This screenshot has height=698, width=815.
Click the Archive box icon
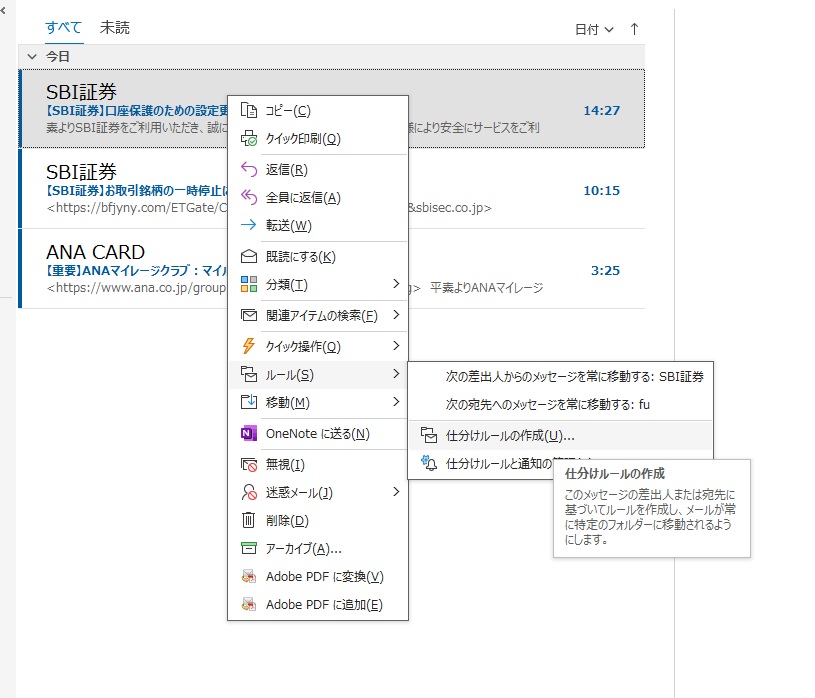tap(249, 548)
